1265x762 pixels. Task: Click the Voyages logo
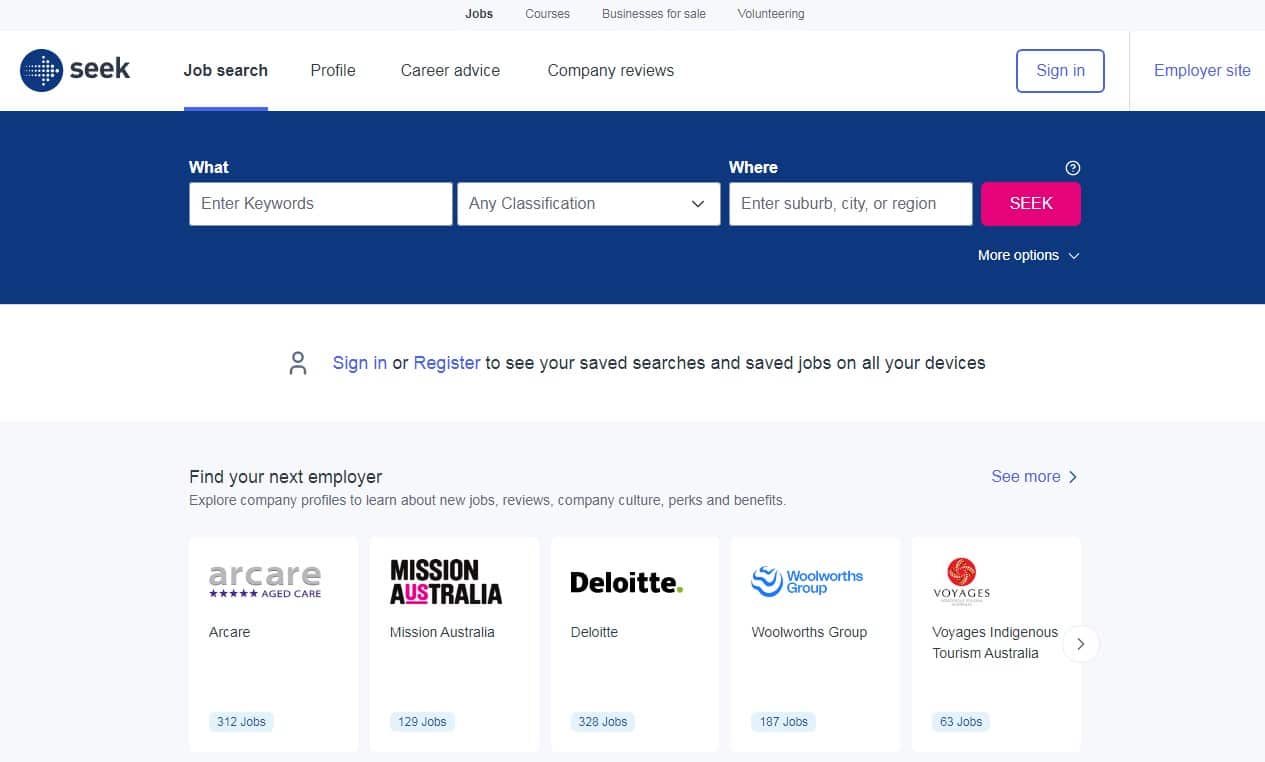(x=961, y=582)
